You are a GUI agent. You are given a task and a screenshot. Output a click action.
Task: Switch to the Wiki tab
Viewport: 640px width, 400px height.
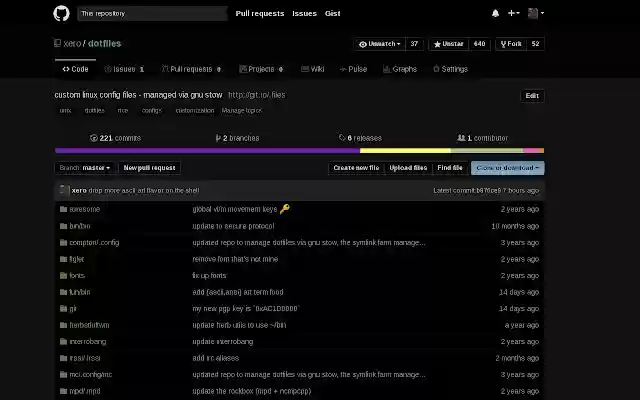[x=313, y=69]
